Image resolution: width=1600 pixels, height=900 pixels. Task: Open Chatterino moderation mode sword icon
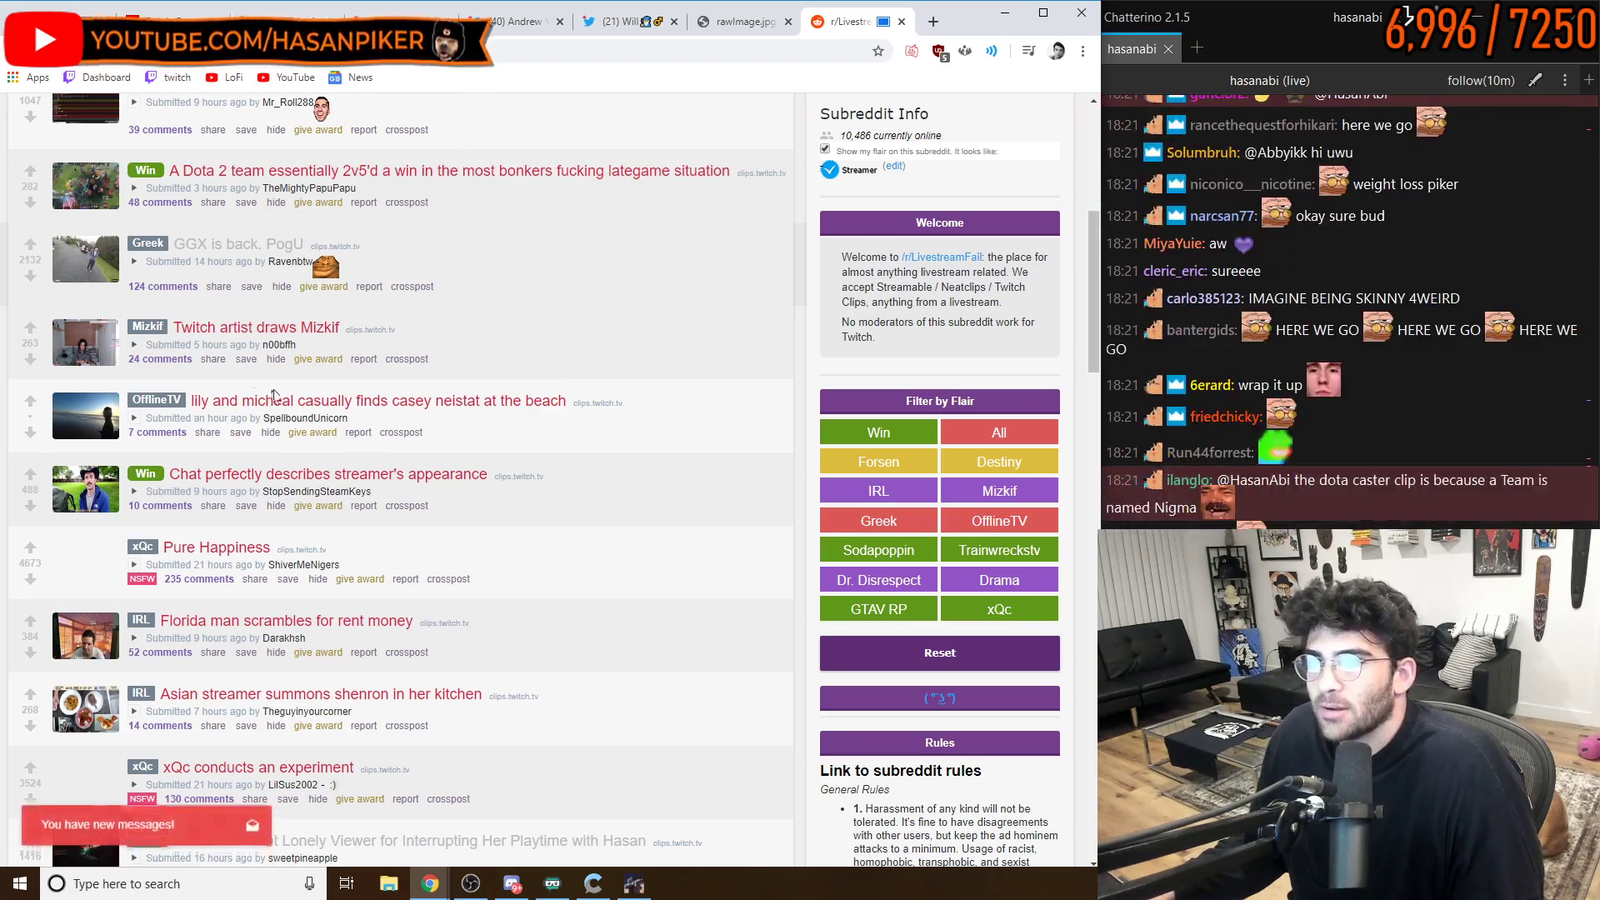1535,80
